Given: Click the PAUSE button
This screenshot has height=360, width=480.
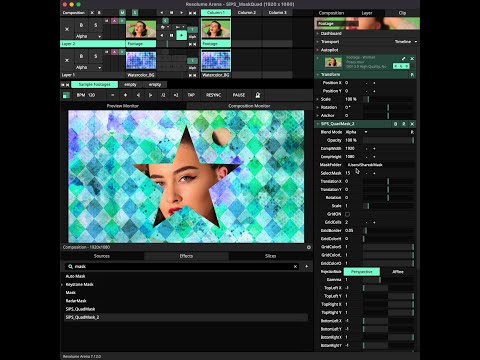Looking at the screenshot, I should click(x=239, y=95).
